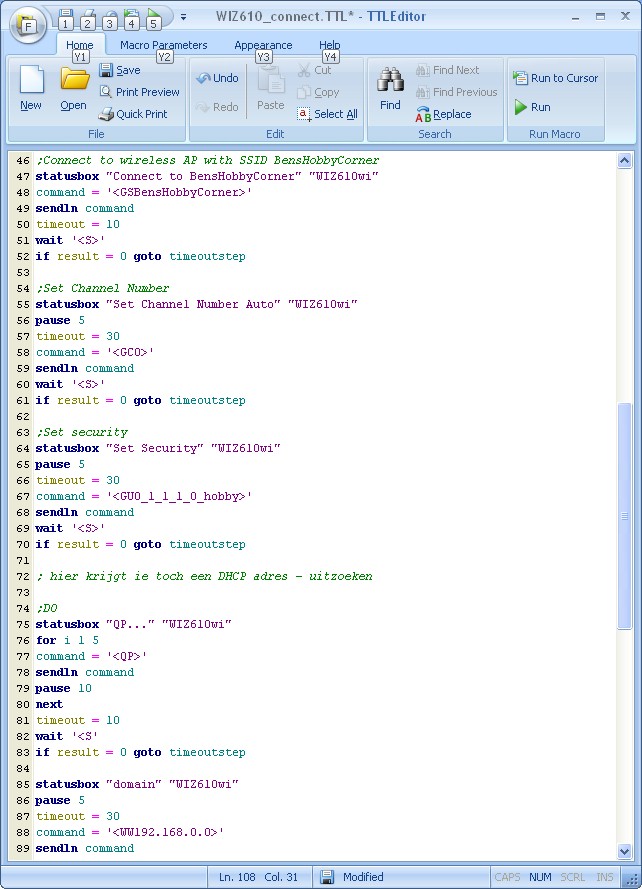Click quick access icon labeled 3

tap(109, 17)
